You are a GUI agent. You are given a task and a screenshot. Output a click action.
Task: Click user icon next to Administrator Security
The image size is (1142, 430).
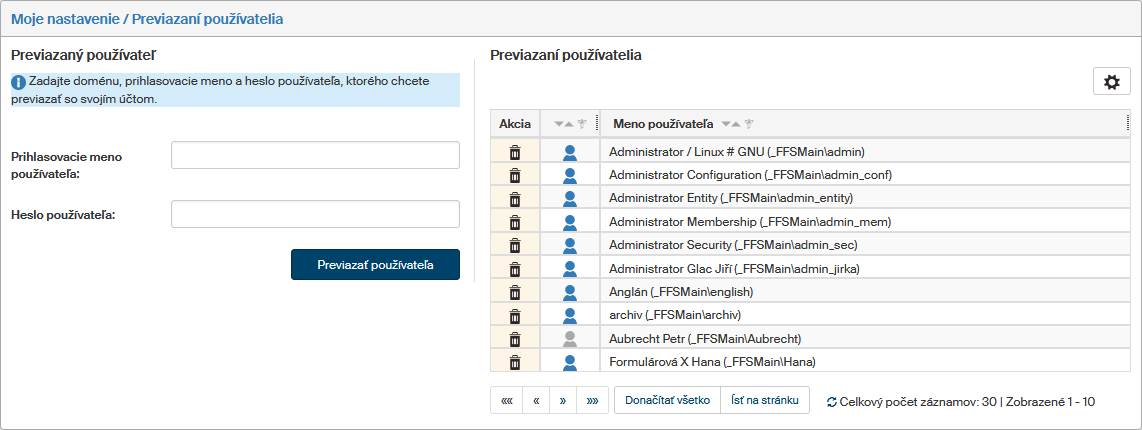tap(570, 245)
